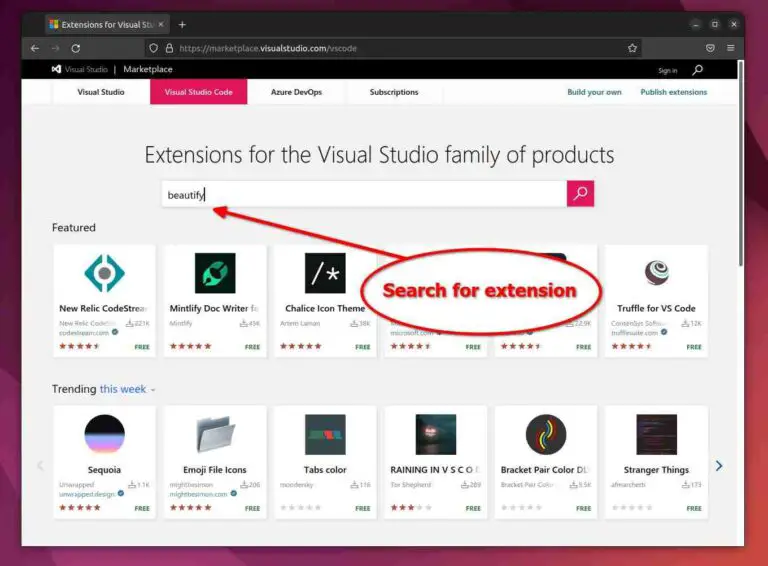
Task: Select the Mintlify Doc Writer icon
Action: tap(215, 273)
